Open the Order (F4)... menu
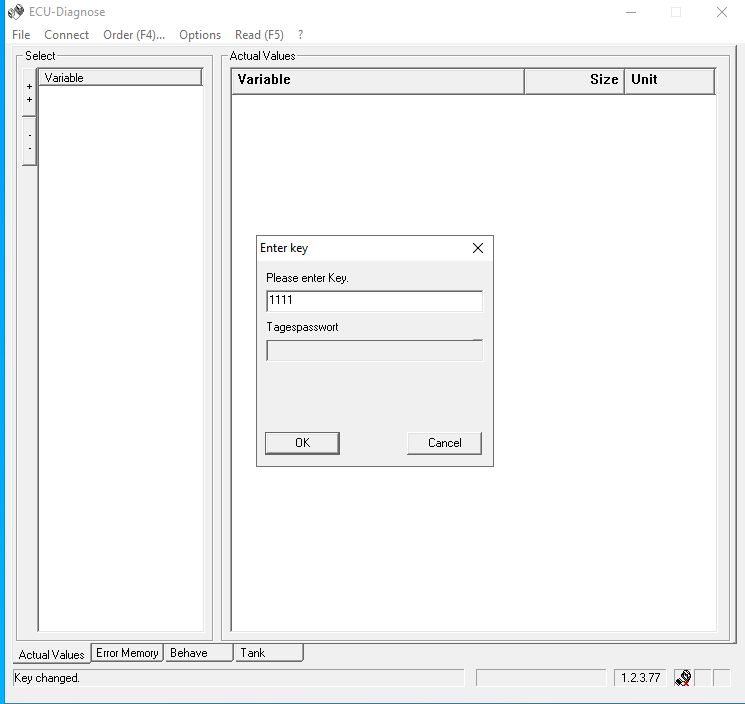 (134, 35)
